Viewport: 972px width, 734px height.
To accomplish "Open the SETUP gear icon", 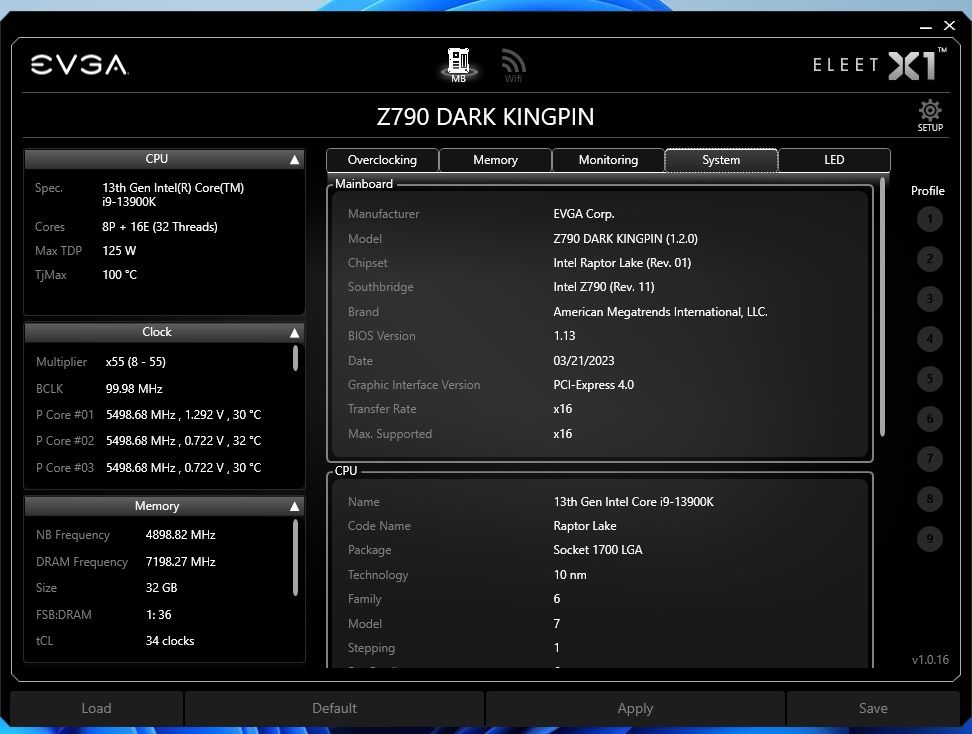I will coord(930,115).
